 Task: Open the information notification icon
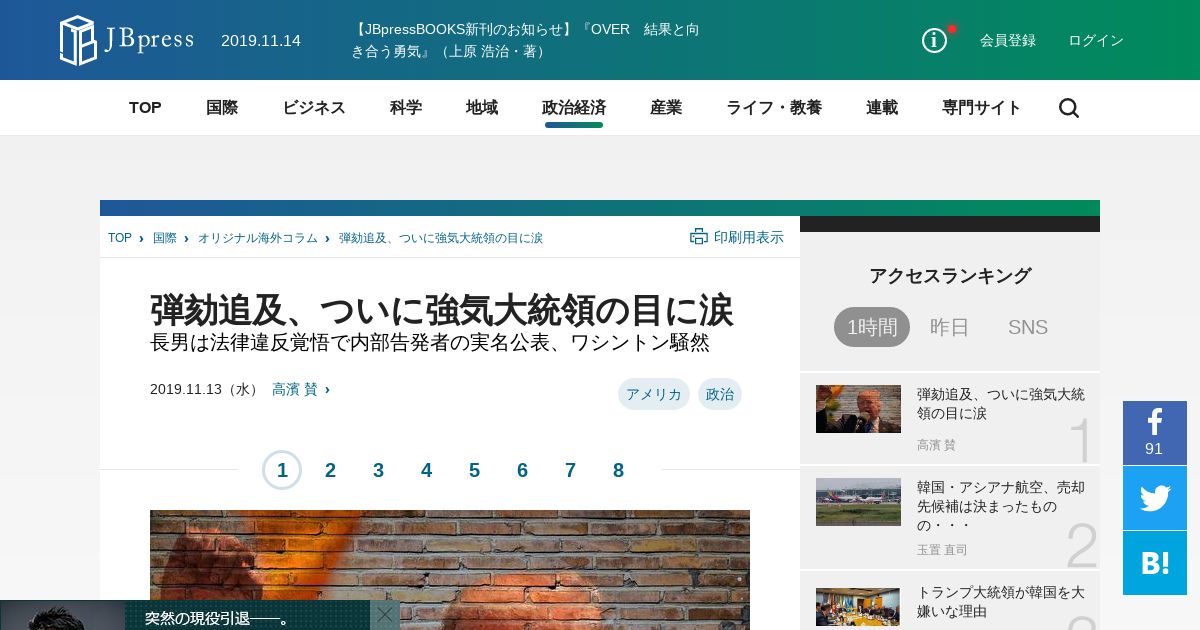pos(934,40)
